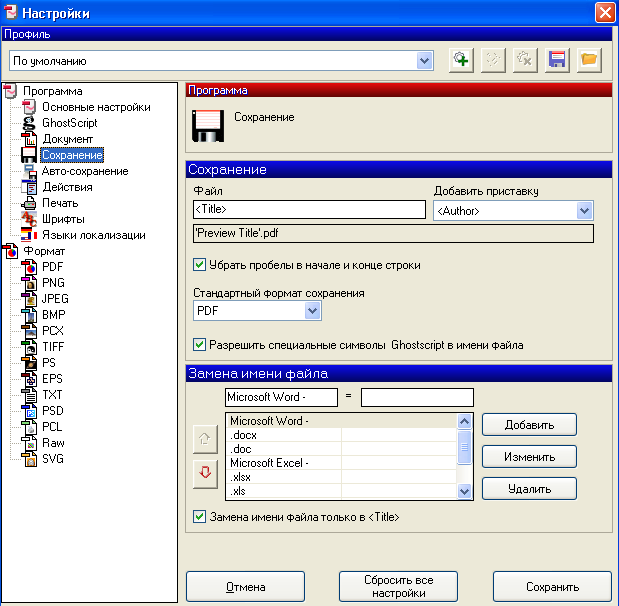
Task: Click the rename profile icon
Action: point(493,60)
